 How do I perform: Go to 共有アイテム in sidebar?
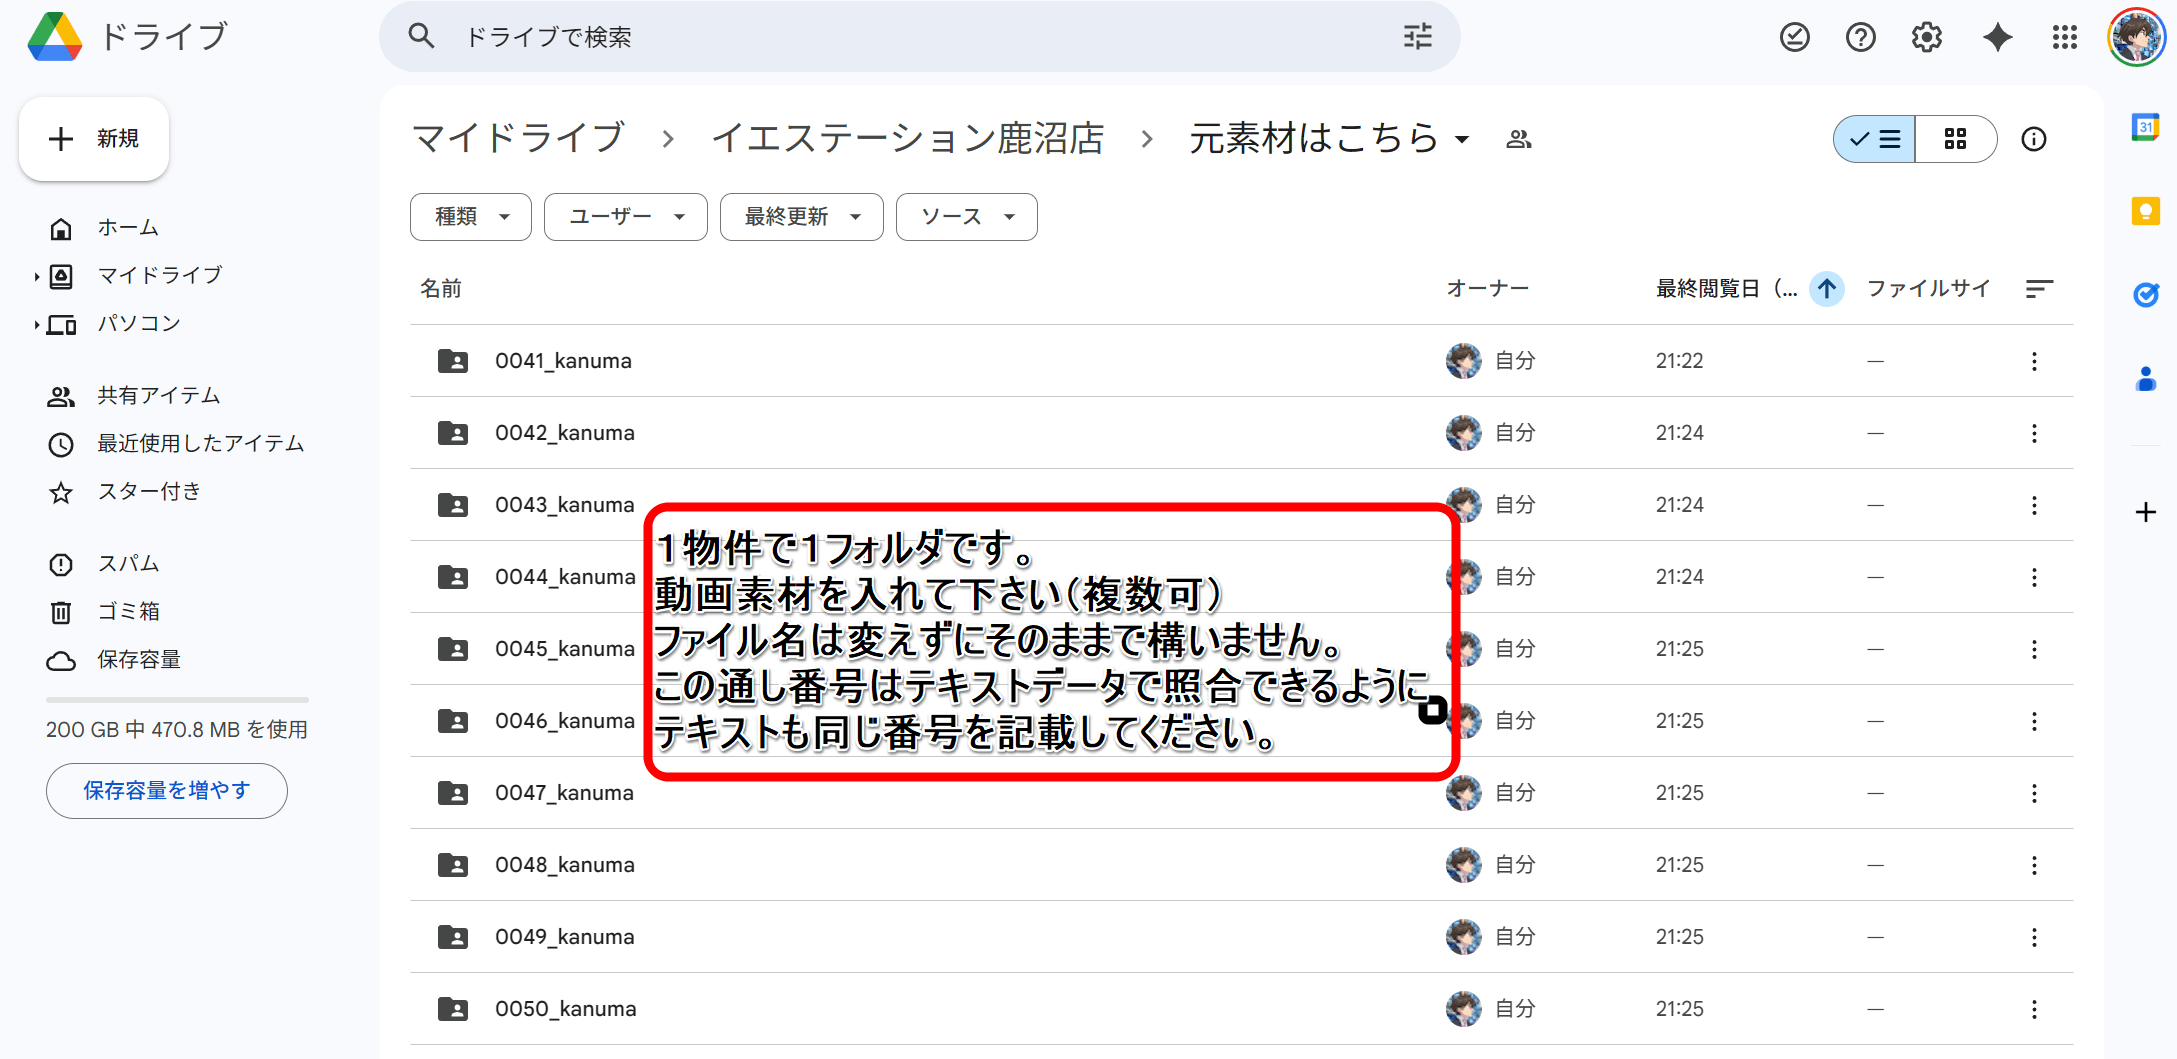[158, 396]
